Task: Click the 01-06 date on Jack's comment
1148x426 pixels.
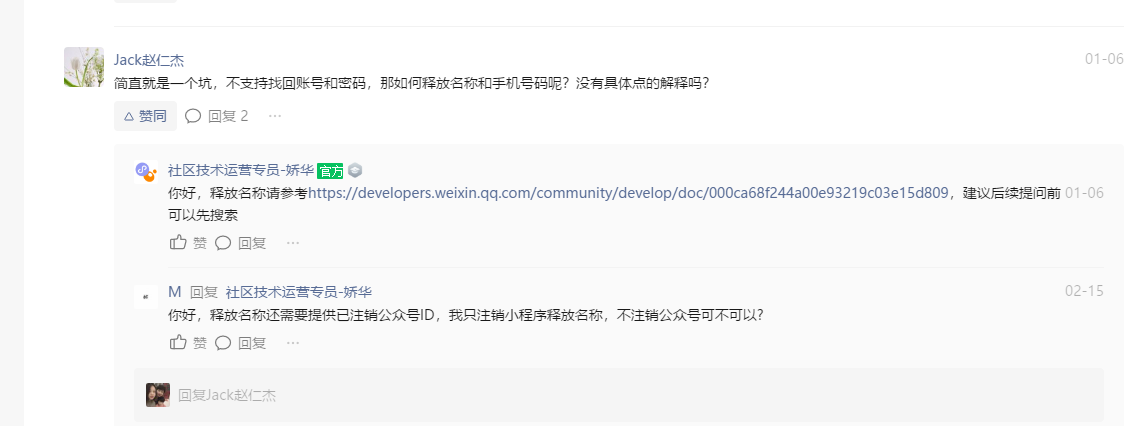Action: click(x=1104, y=59)
